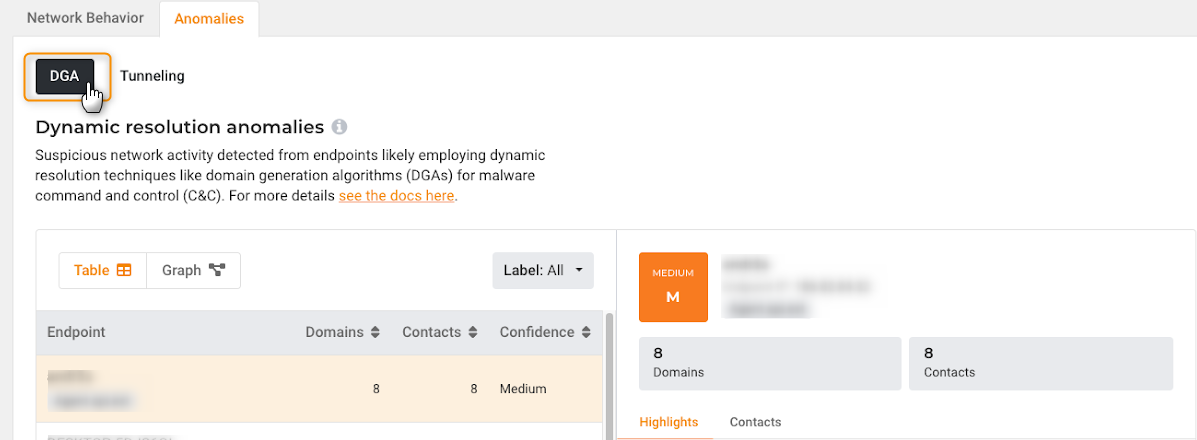Switch to the Contacts tab in details panel

755,422
